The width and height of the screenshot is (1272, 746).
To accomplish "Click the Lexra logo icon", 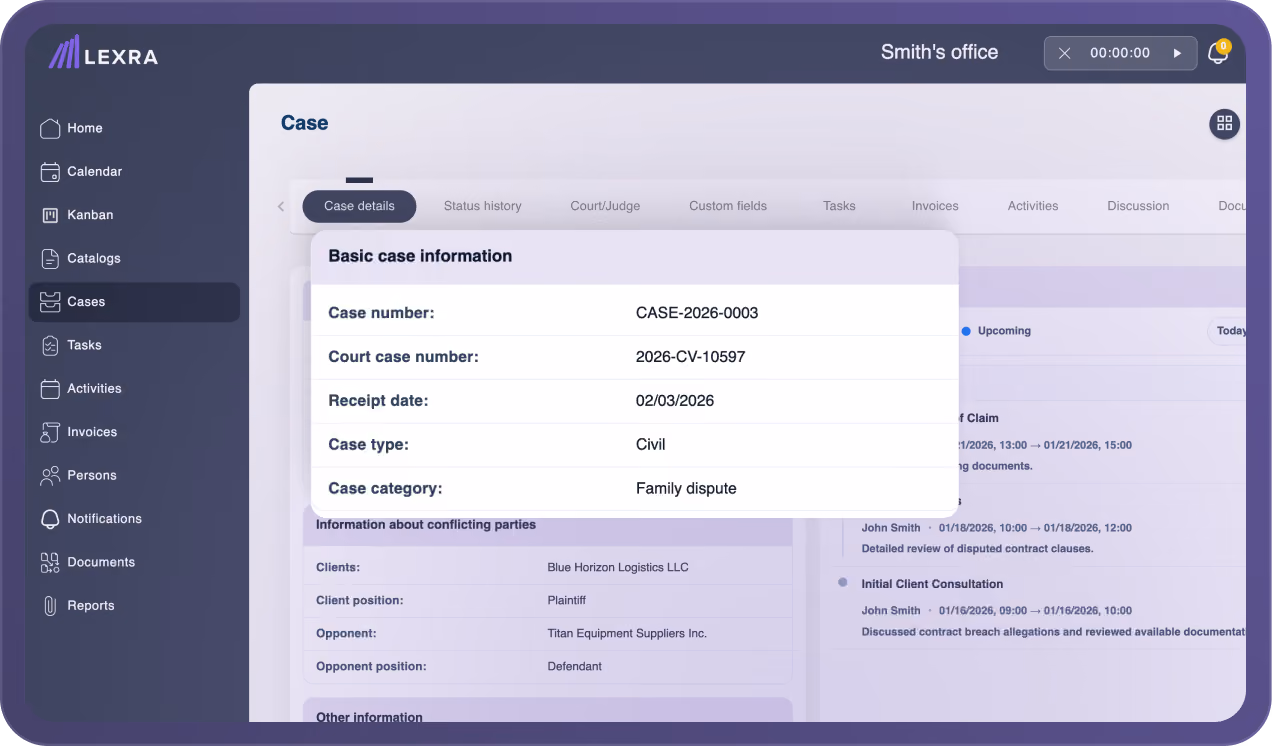I will tap(64, 53).
